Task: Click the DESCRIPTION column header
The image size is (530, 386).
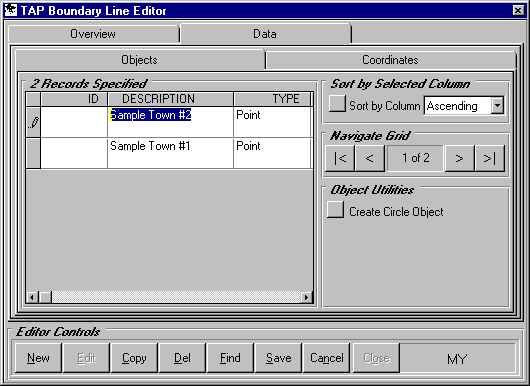Action: 170,99
